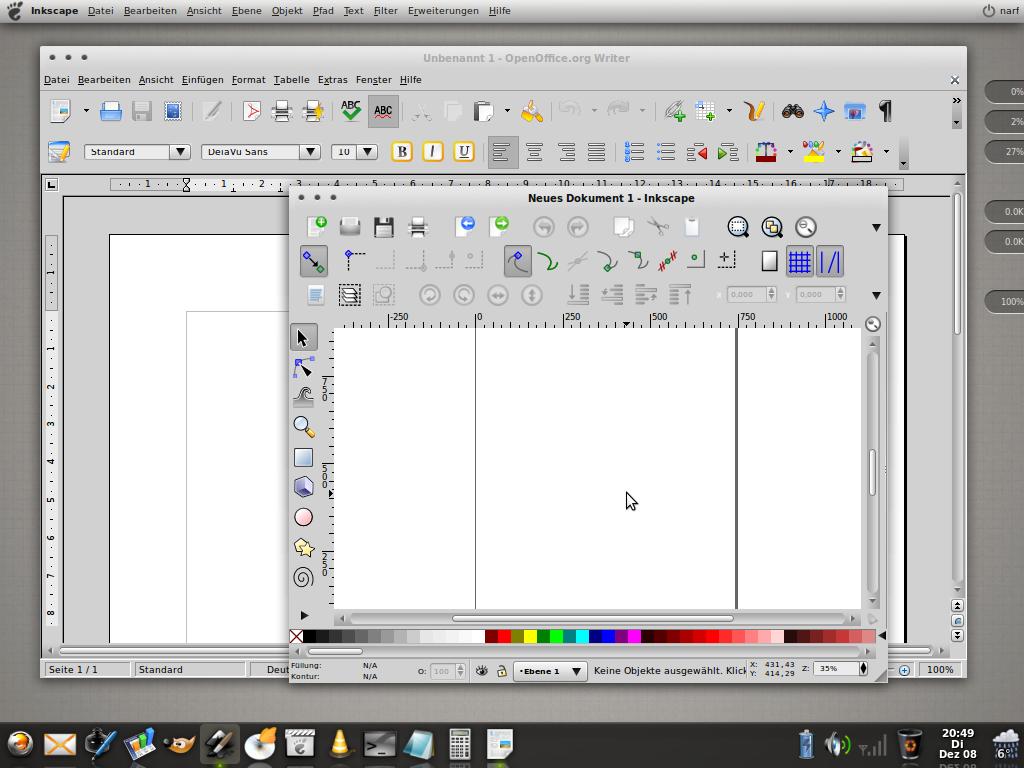Click the Writer format paintbrush icon

tap(532, 112)
